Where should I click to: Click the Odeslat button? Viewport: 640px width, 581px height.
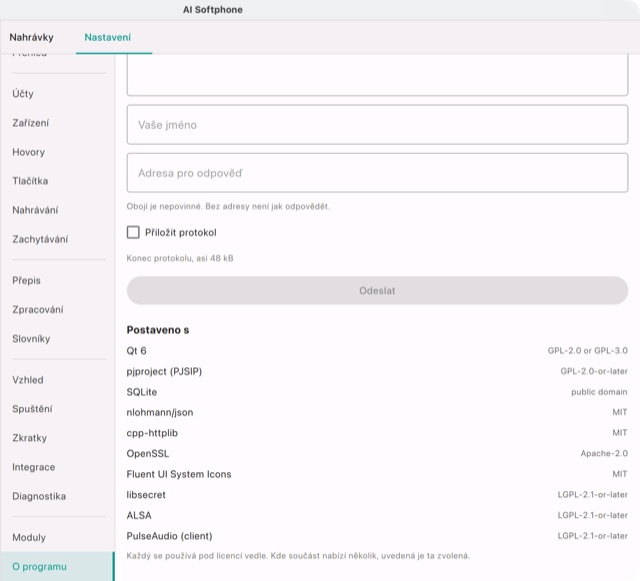377,290
